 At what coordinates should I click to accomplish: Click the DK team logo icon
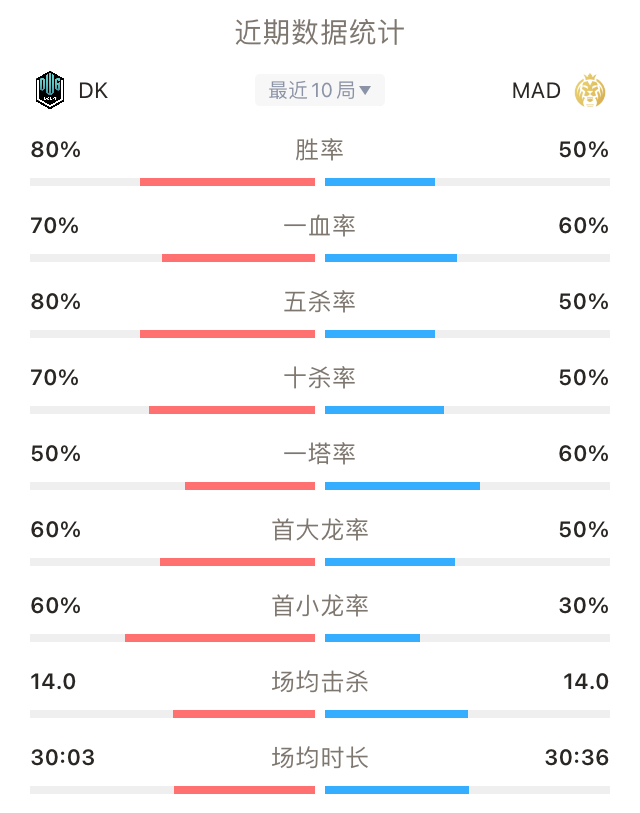click(50, 90)
